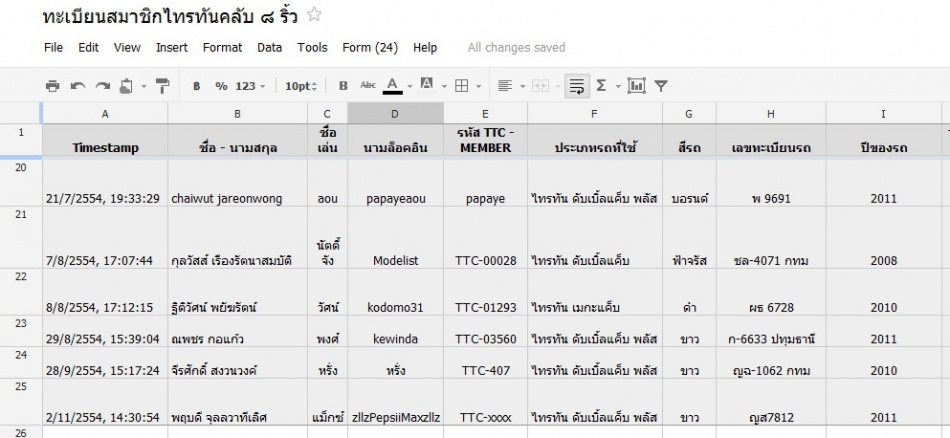Expand the sigma functions dropdown arrow
This screenshot has height=438, width=950.
tap(618, 87)
